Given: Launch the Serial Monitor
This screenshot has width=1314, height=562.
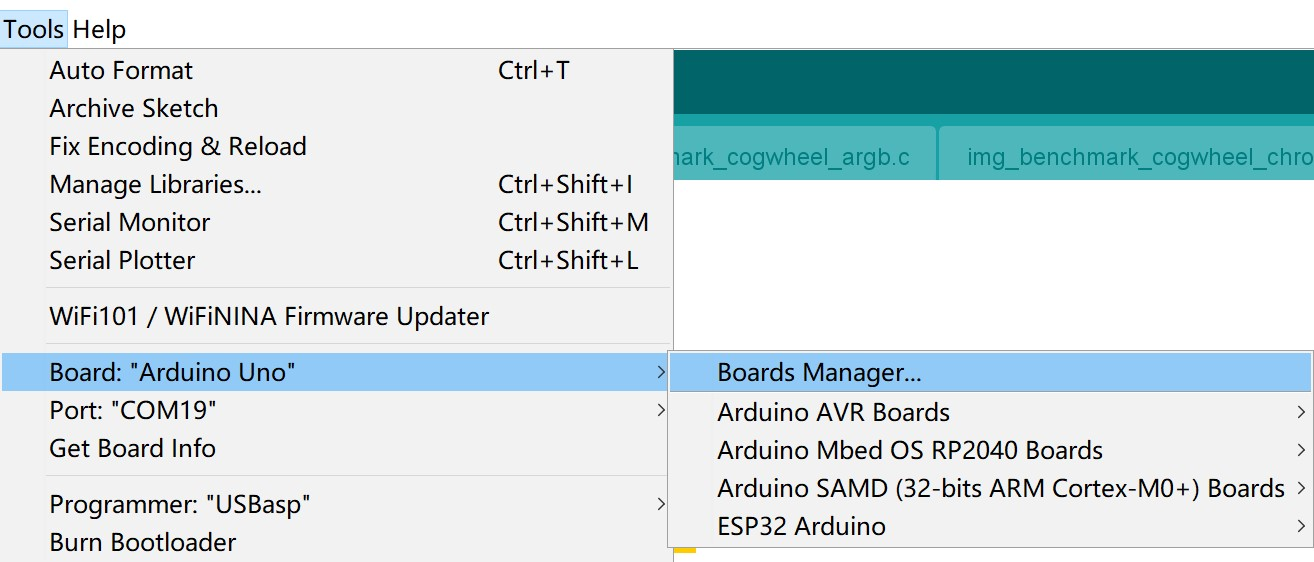Looking at the screenshot, I should (x=337, y=223).
